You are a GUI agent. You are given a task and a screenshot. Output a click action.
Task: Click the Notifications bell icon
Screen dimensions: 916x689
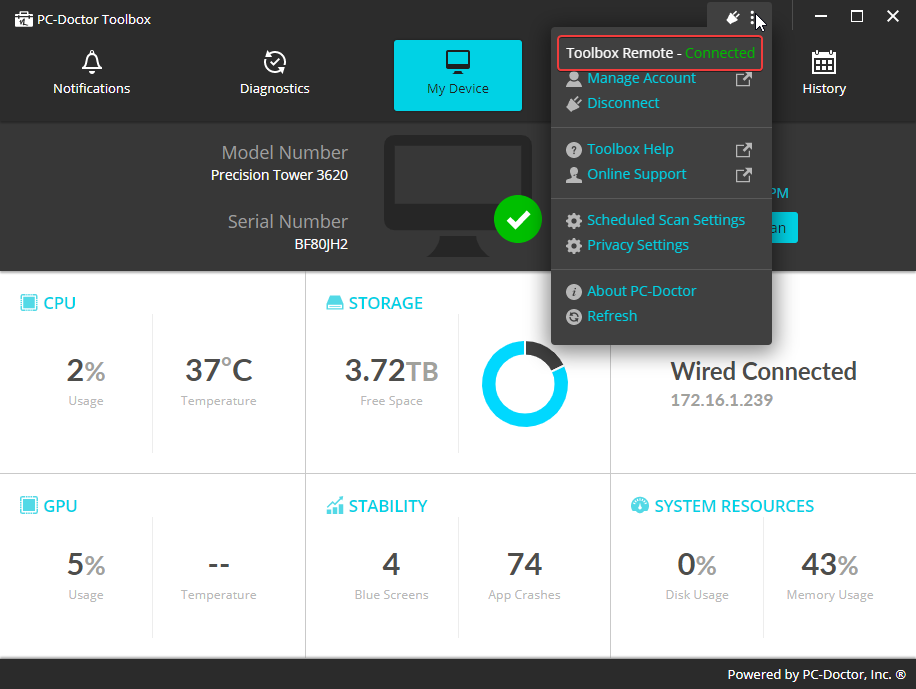[x=92, y=62]
